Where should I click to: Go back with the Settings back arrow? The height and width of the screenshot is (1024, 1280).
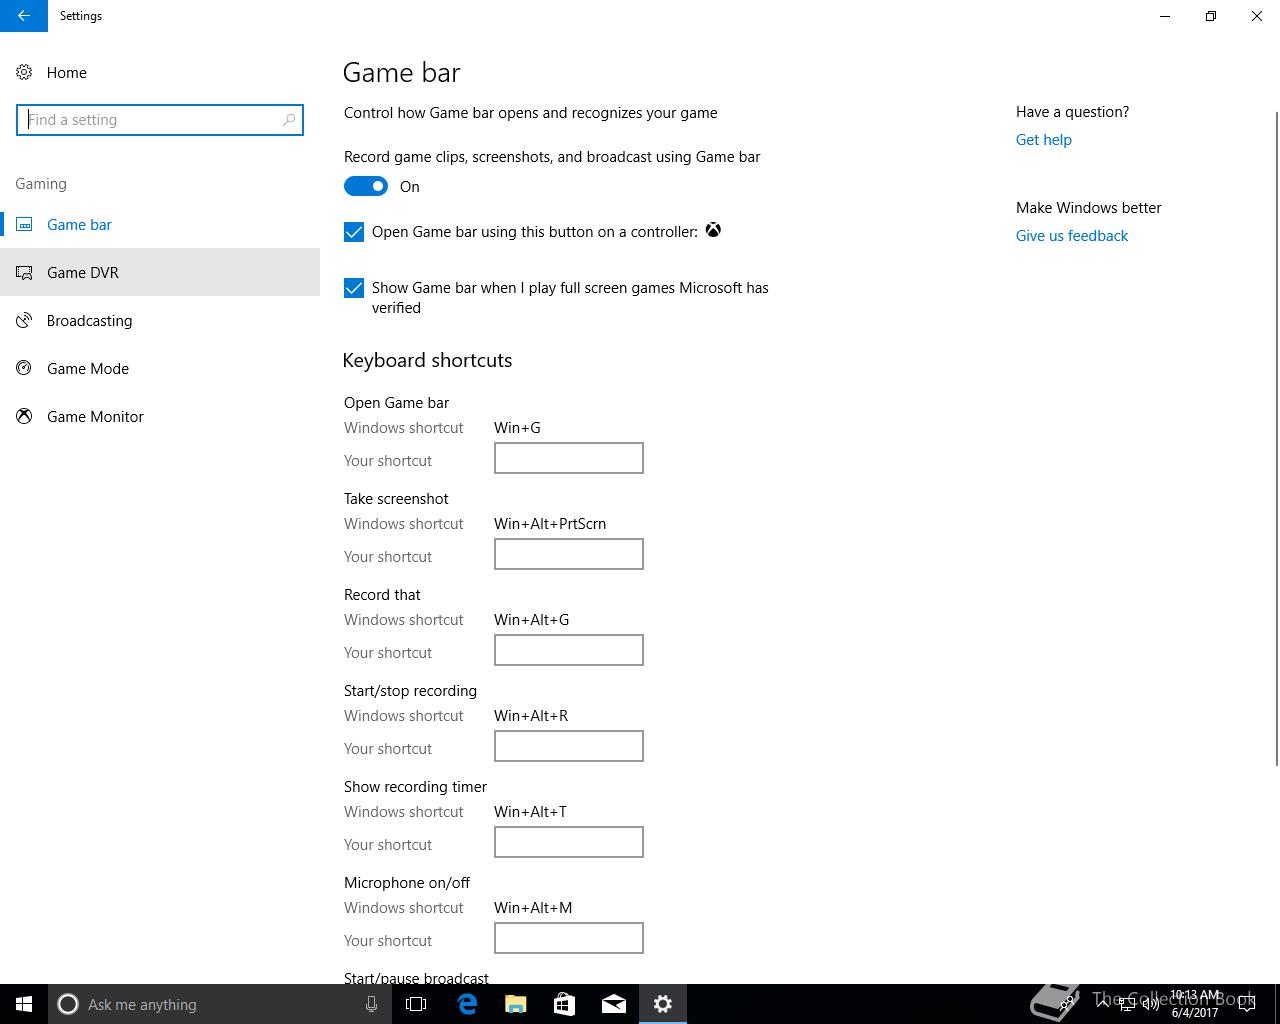coord(23,16)
